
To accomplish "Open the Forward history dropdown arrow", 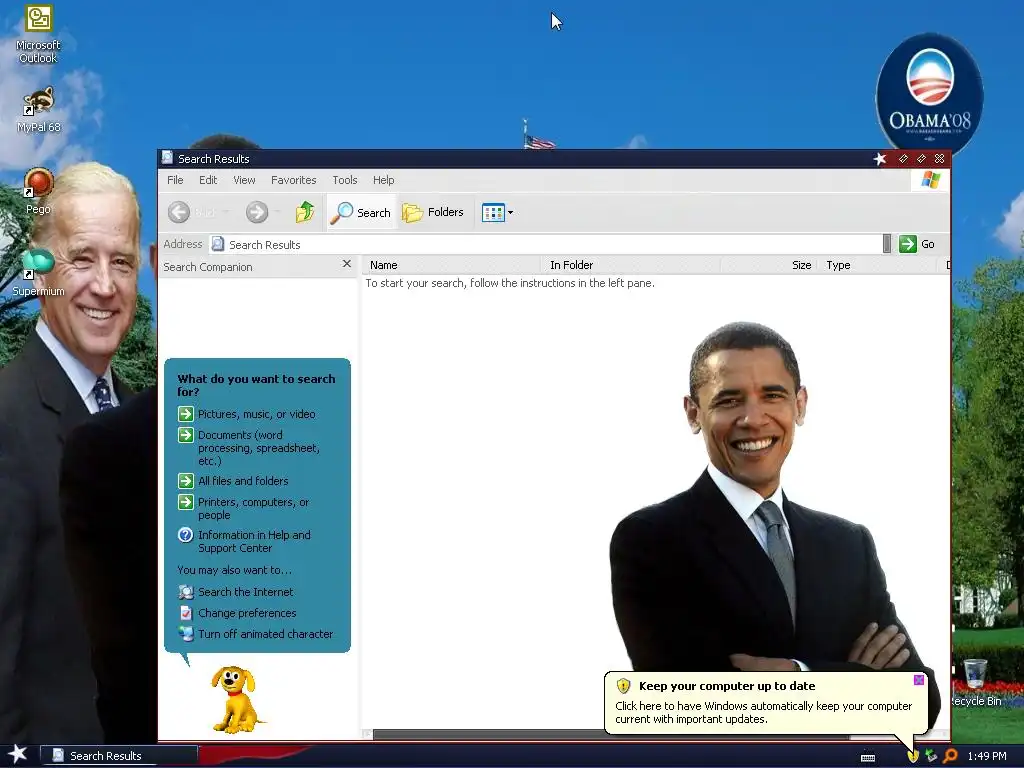I will click(278, 212).
